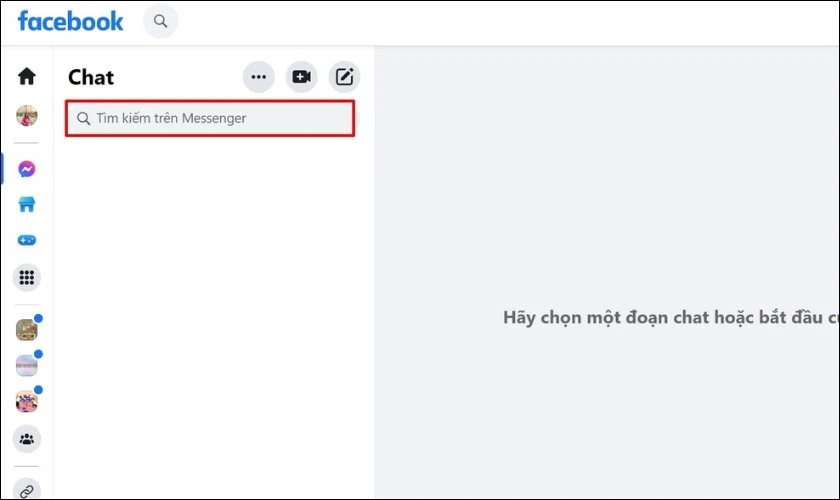This screenshot has height=500, width=840.
Task: Open third shortcut with pink floral thumbnail
Action: pyautogui.click(x=27, y=401)
